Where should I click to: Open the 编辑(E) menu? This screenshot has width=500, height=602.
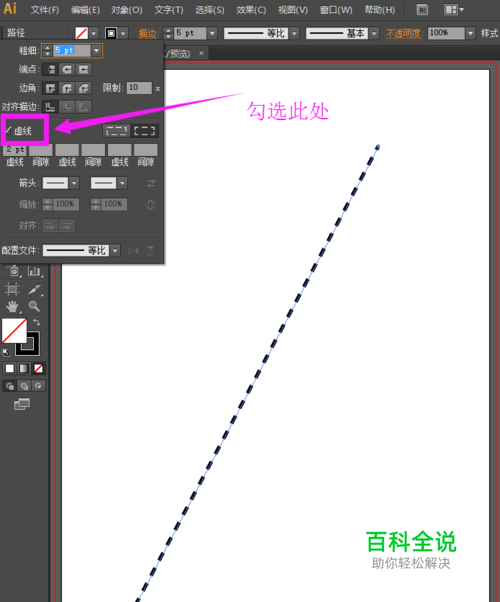[85, 10]
